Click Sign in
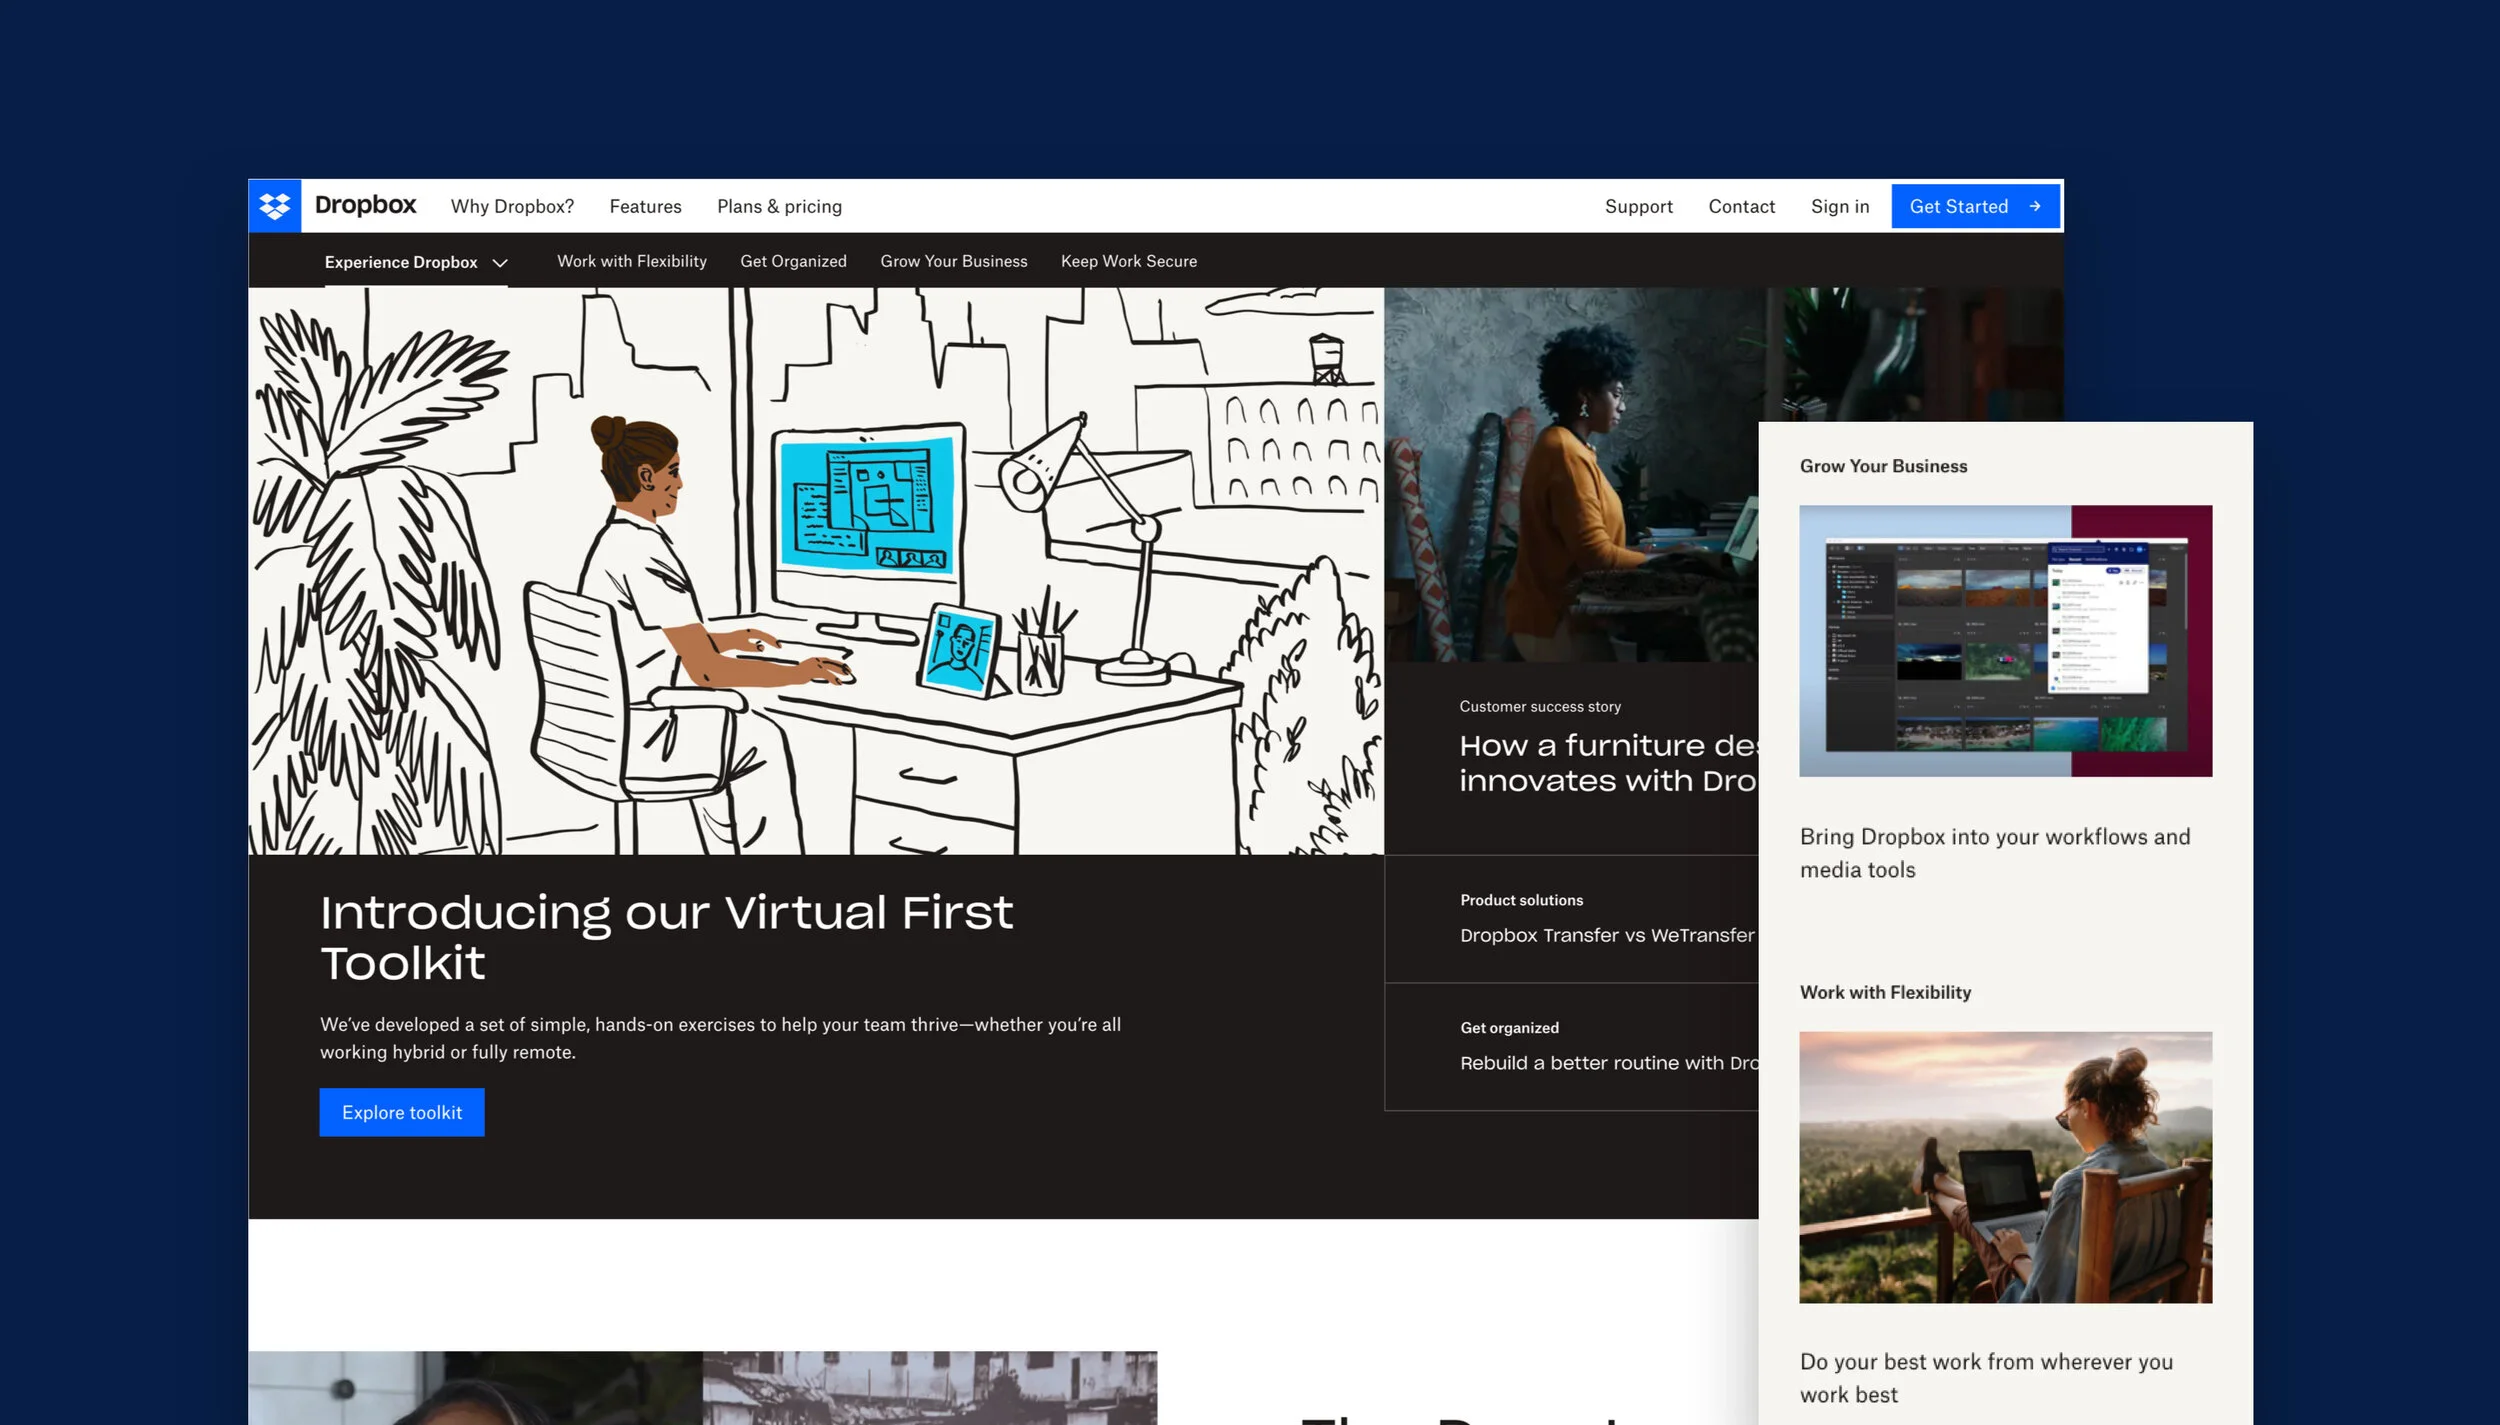2500x1425 pixels. [x=1839, y=206]
